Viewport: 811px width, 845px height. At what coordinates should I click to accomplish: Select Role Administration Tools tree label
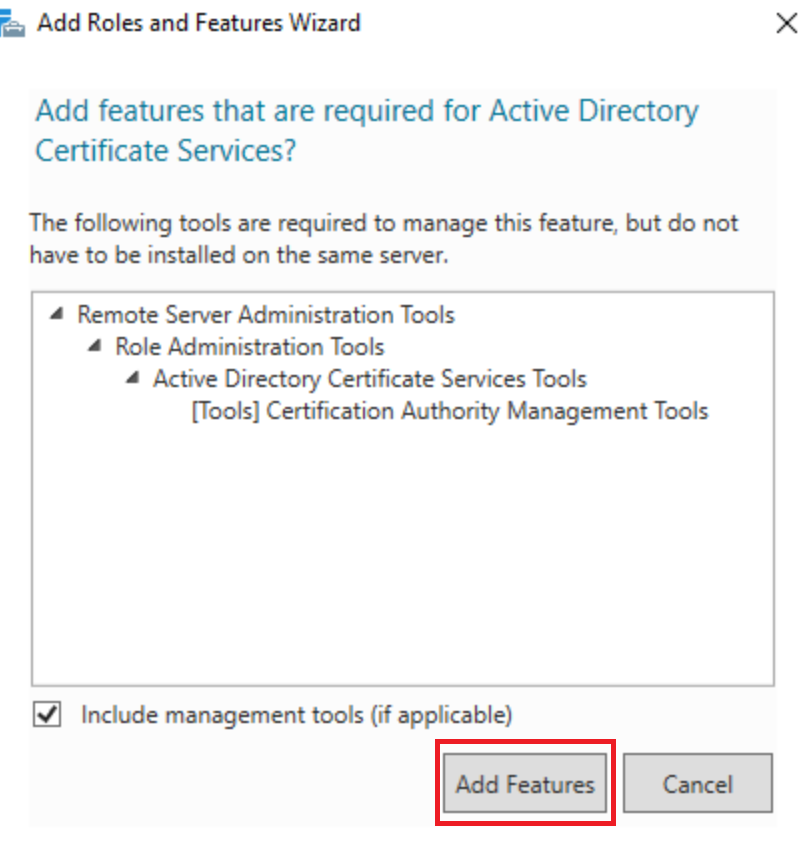click(x=250, y=347)
